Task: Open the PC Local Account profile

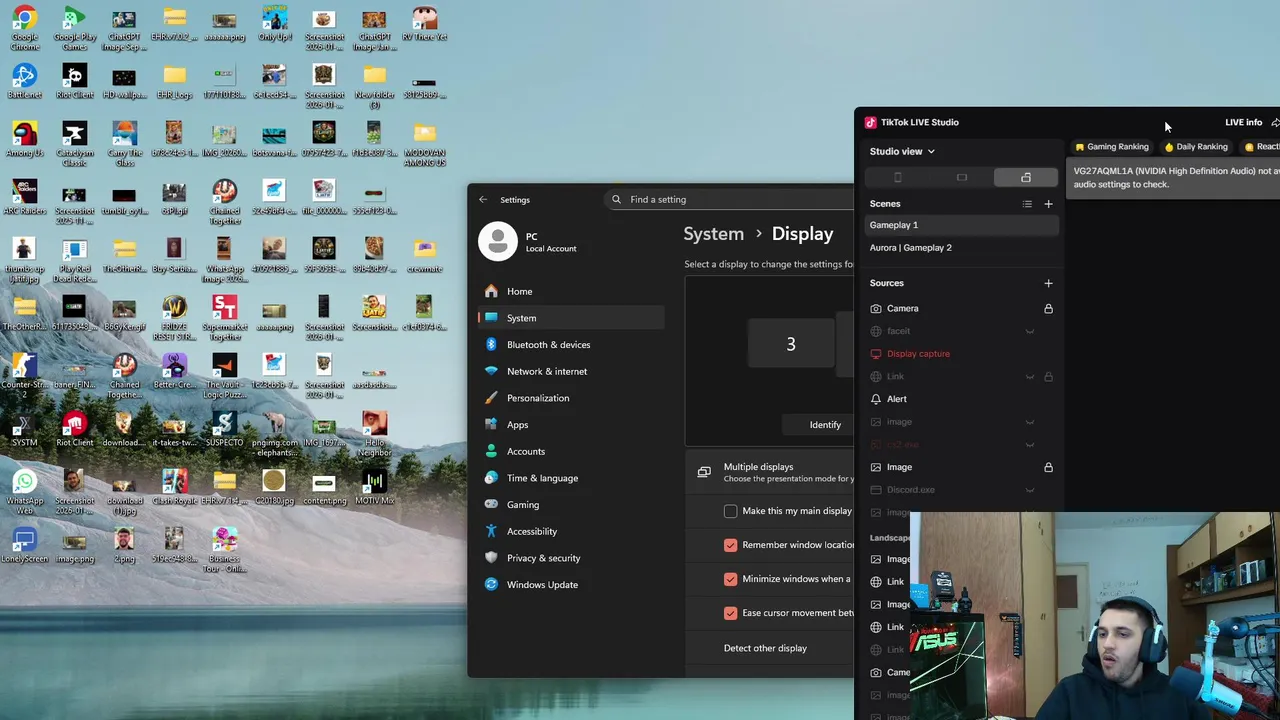Action: tap(530, 242)
